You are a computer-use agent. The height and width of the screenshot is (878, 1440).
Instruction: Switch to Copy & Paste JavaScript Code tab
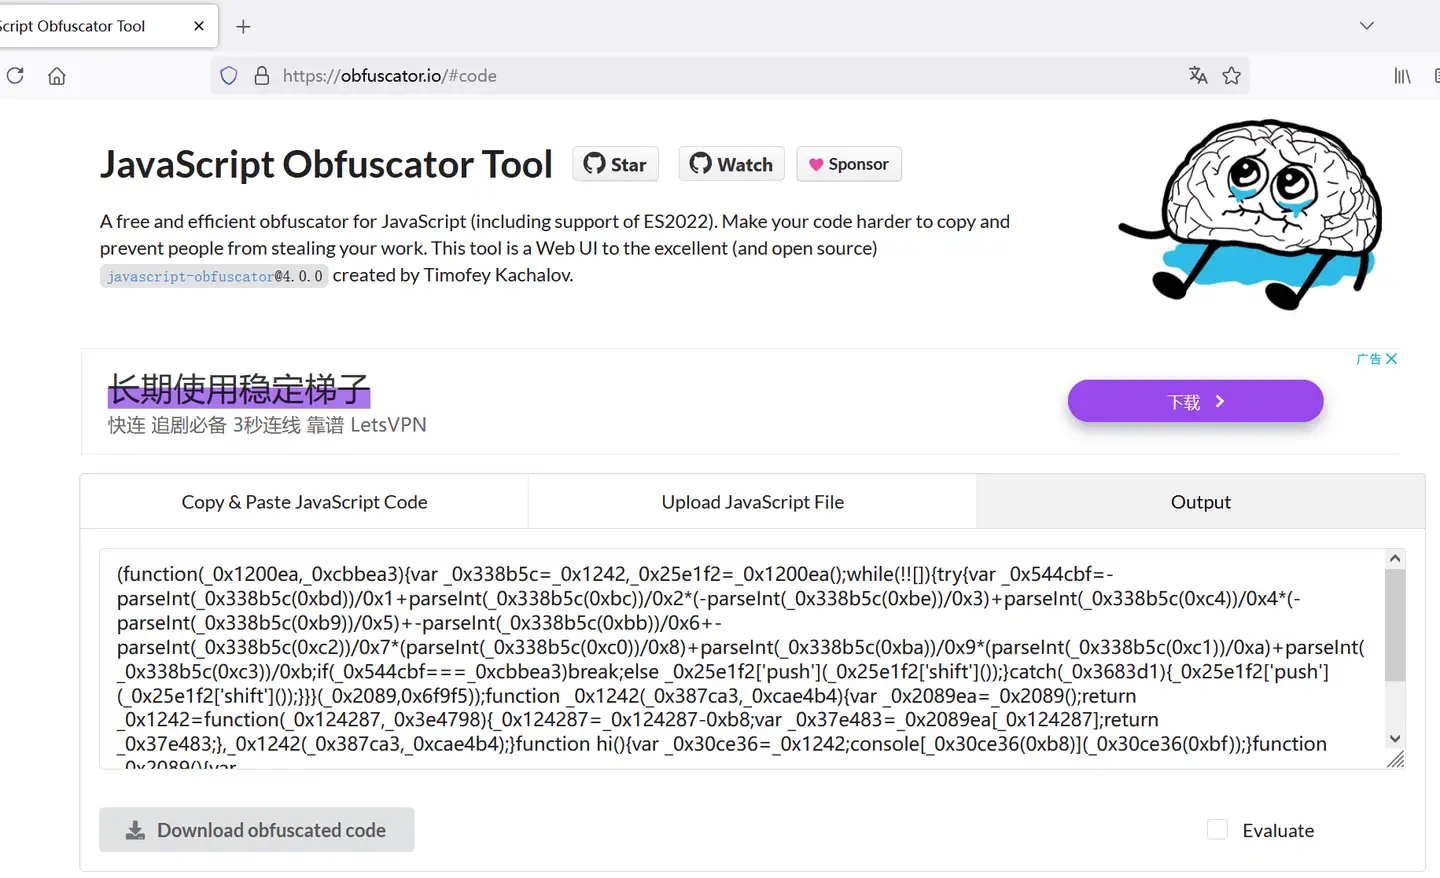(x=304, y=502)
